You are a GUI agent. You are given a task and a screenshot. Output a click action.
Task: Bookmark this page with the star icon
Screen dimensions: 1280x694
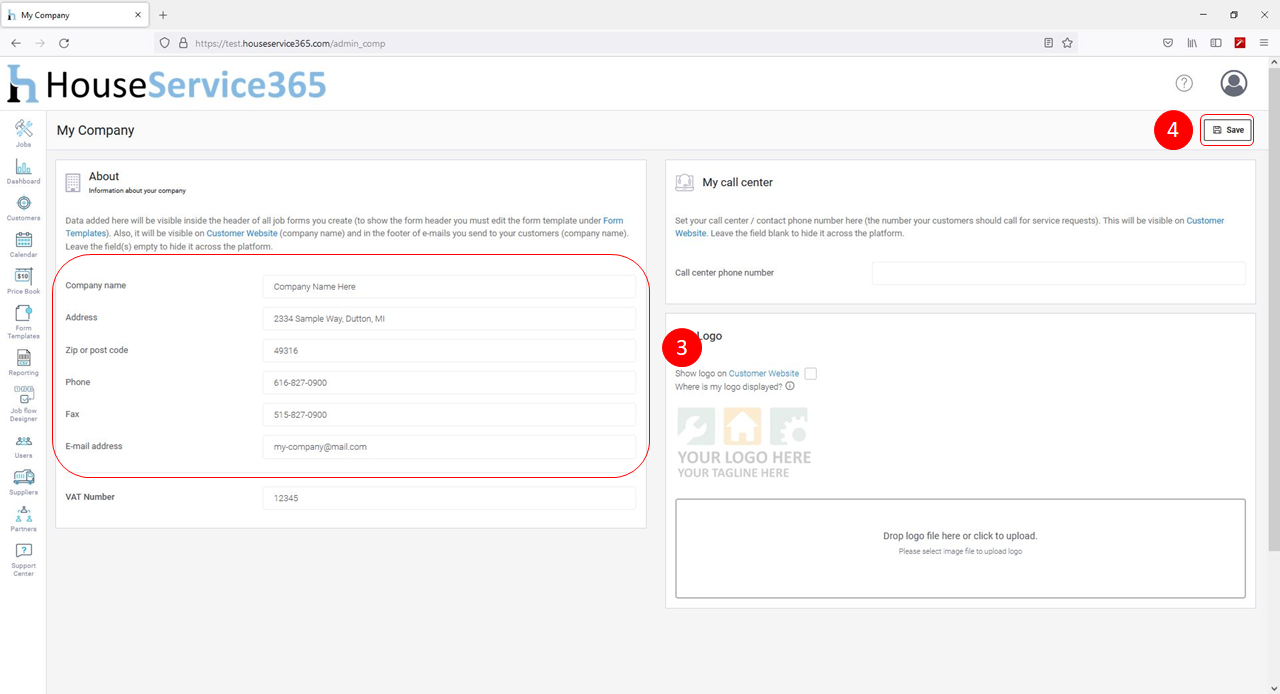[1067, 43]
